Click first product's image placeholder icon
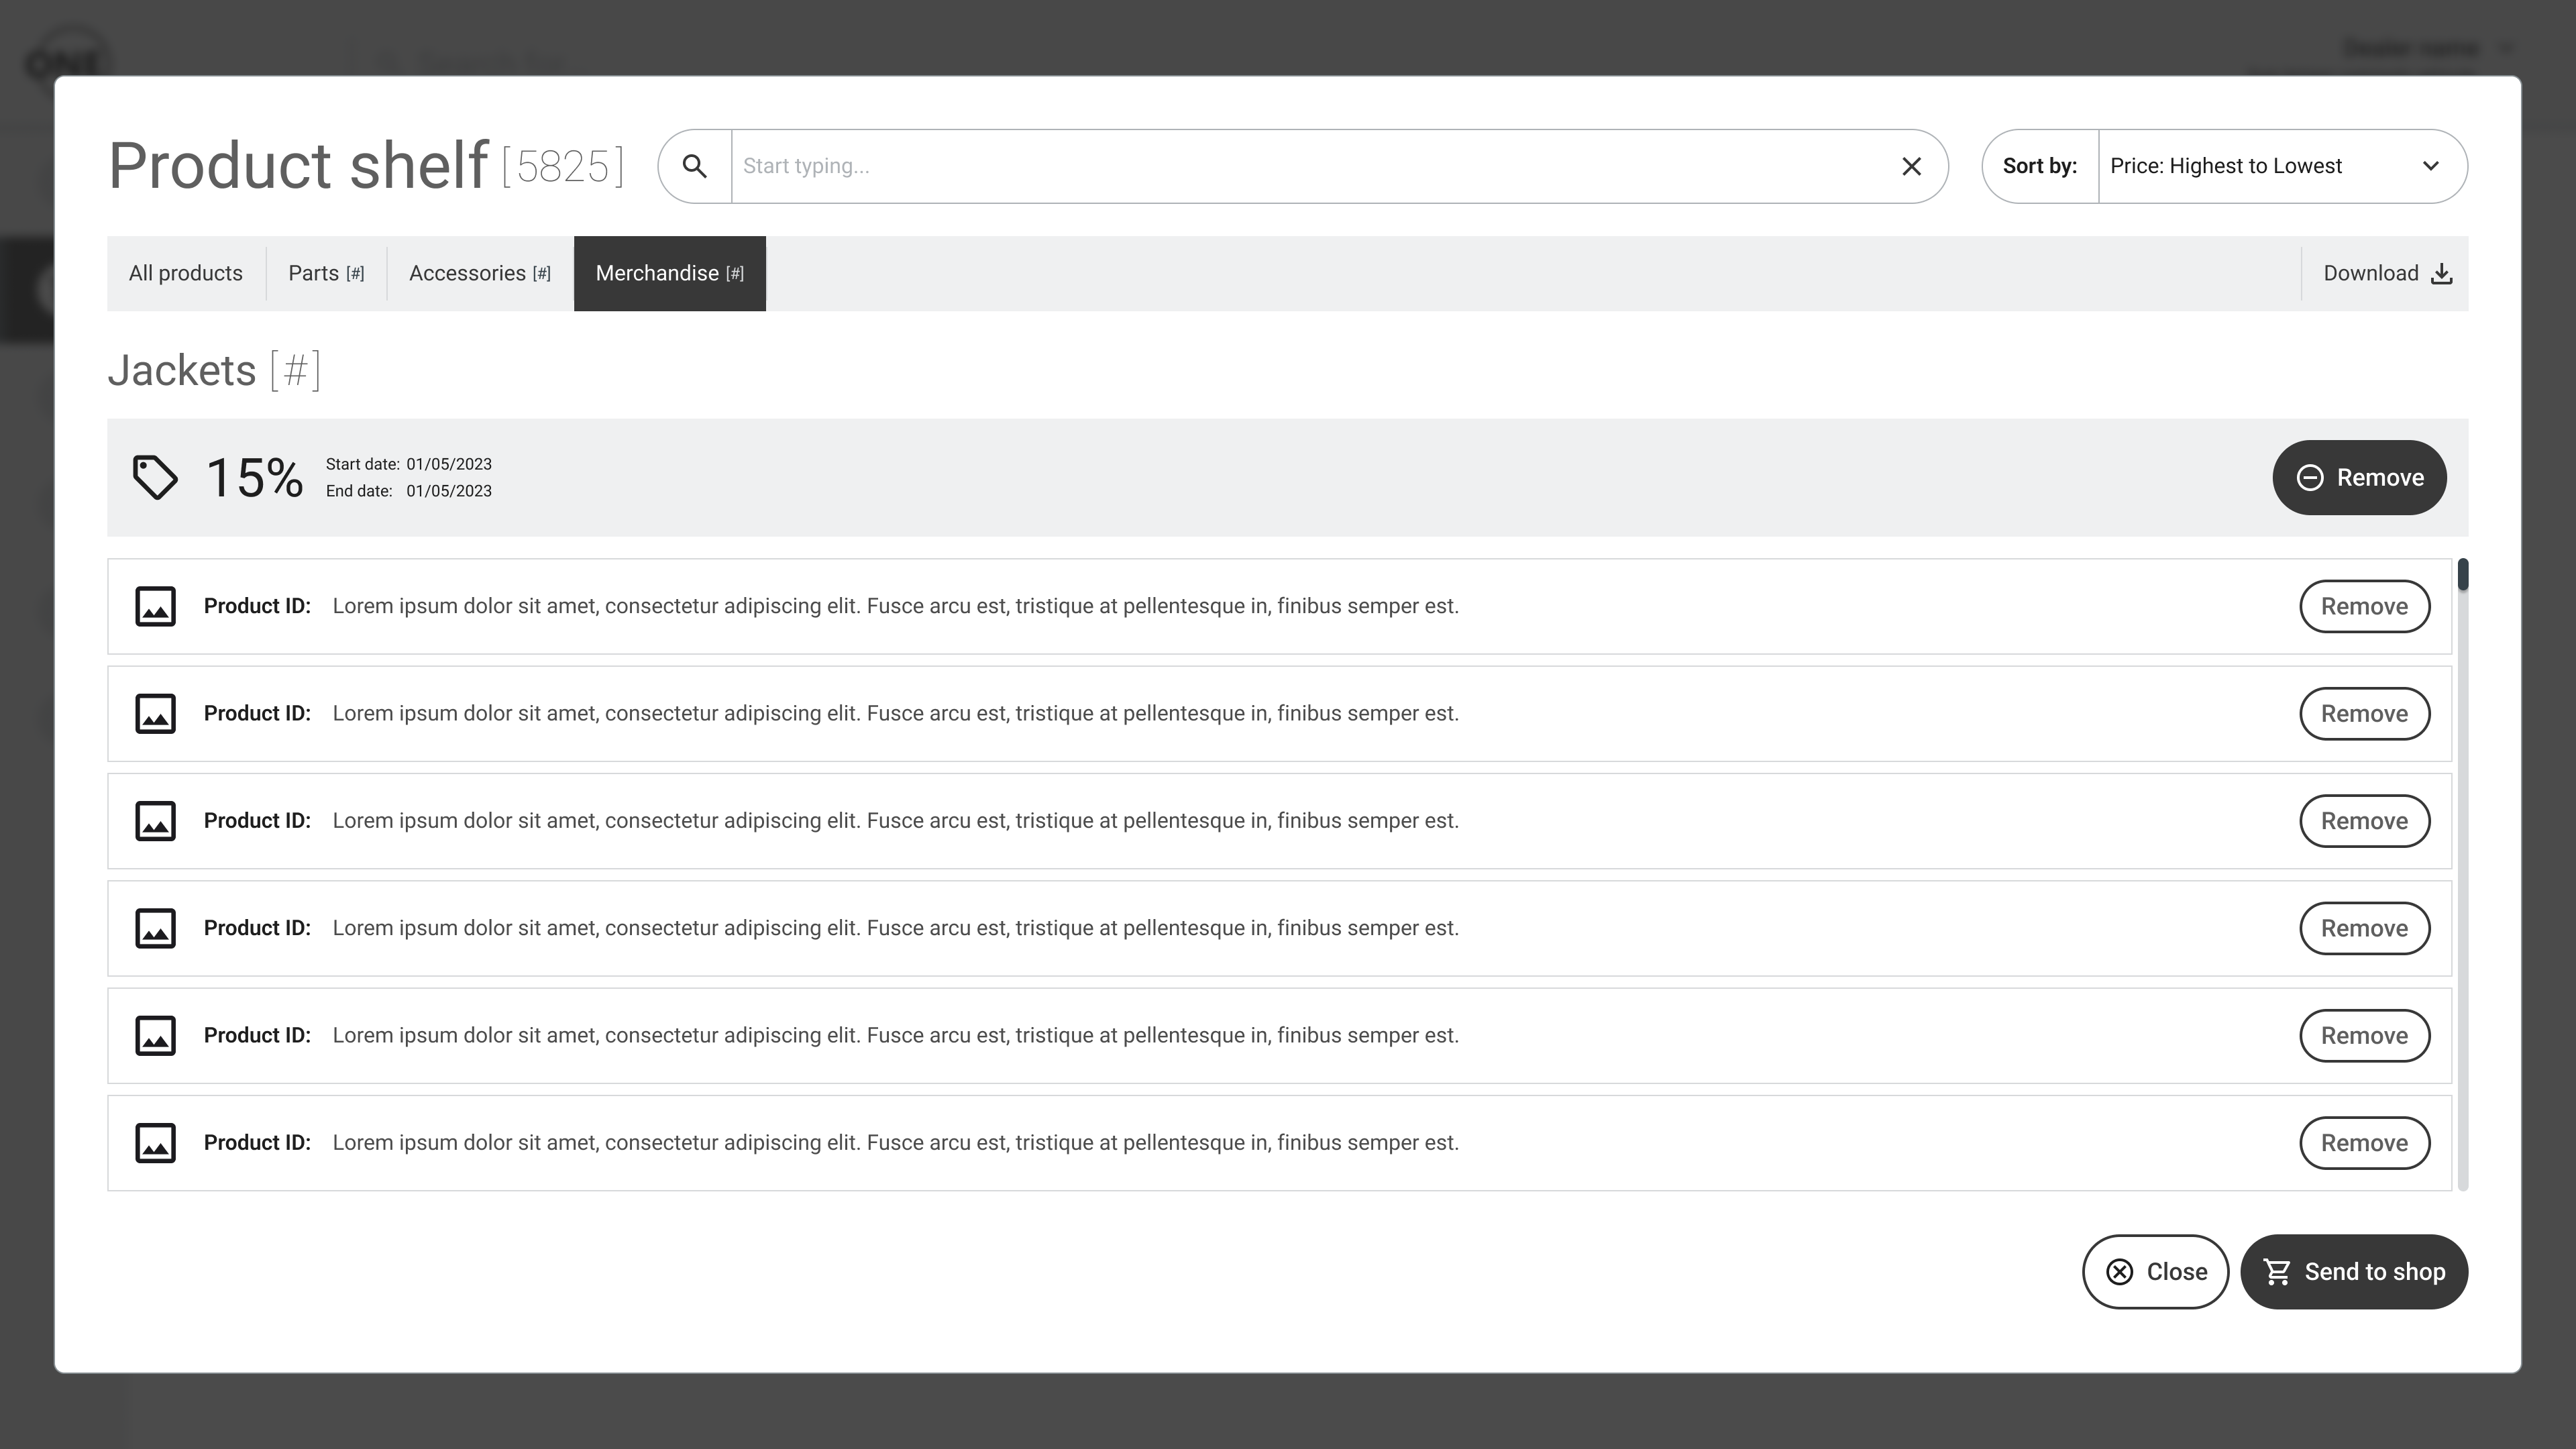Viewport: 2576px width, 1449px height. [155, 606]
